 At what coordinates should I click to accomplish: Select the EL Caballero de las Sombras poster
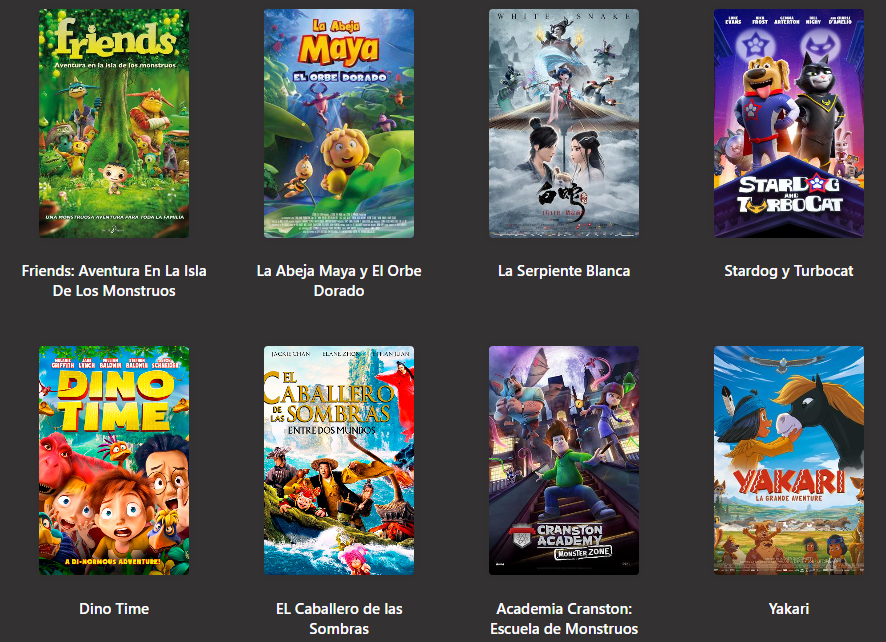click(338, 461)
